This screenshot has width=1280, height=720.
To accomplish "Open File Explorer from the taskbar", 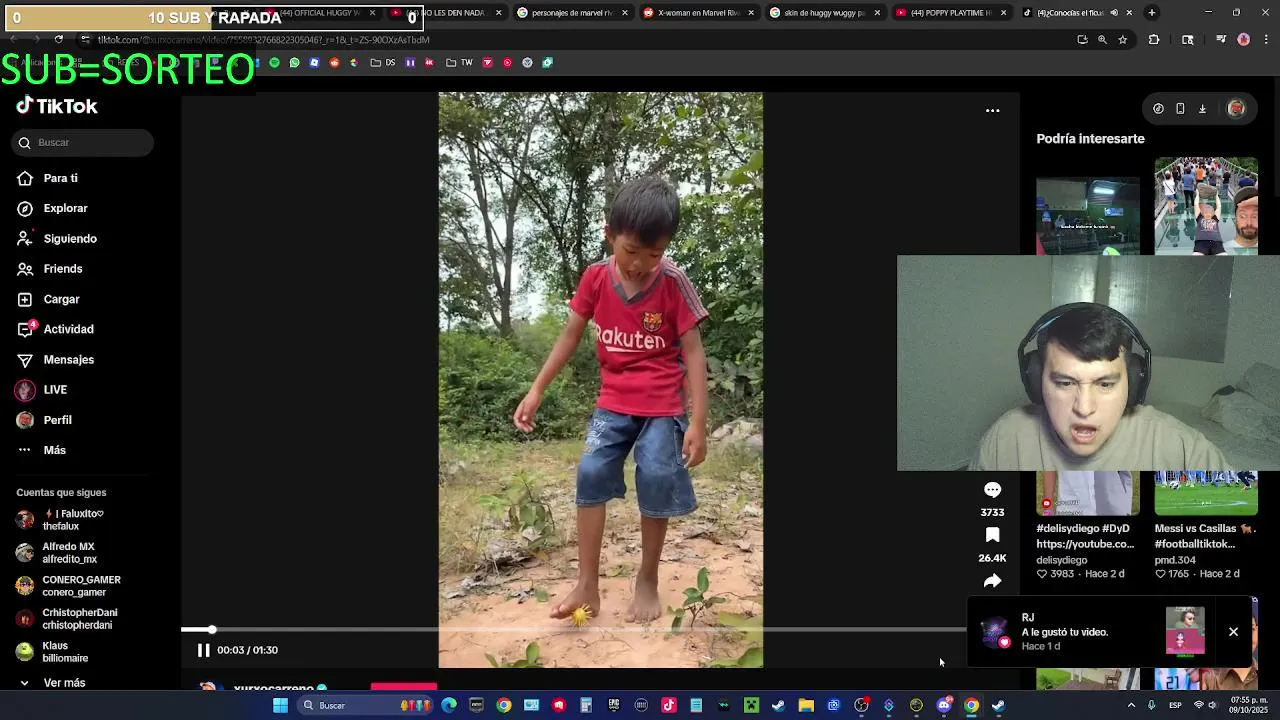I will point(806,705).
